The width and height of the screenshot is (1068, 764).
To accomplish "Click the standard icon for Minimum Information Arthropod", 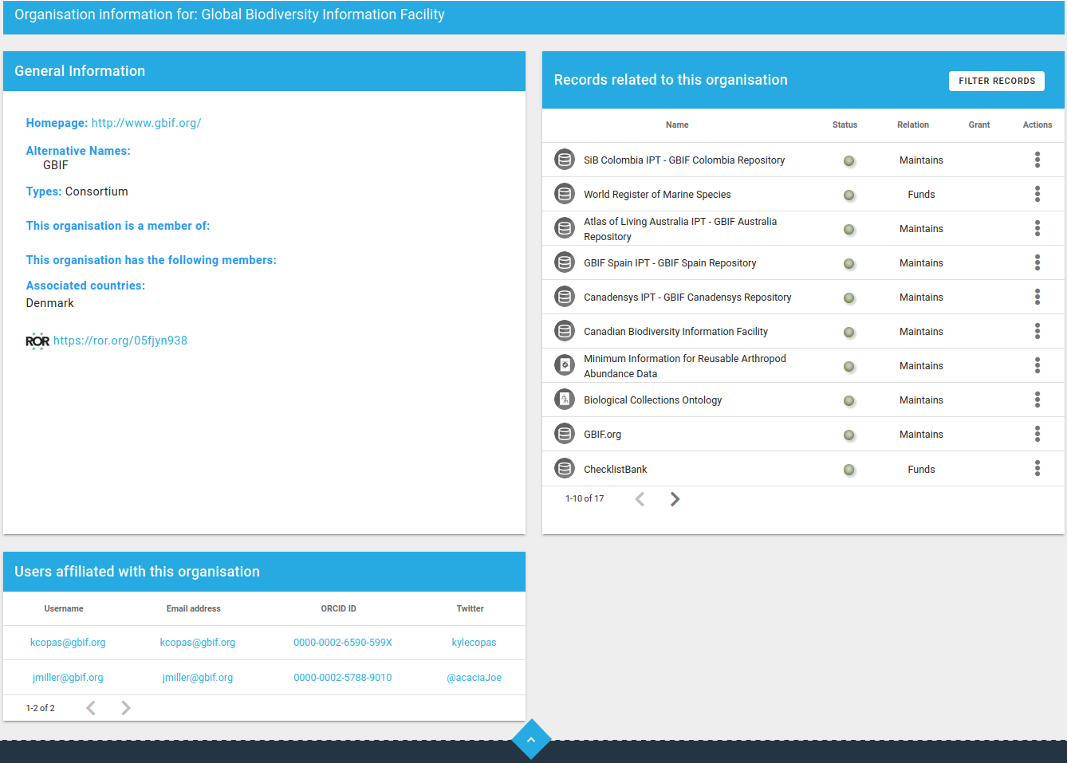I will [x=564, y=366].
